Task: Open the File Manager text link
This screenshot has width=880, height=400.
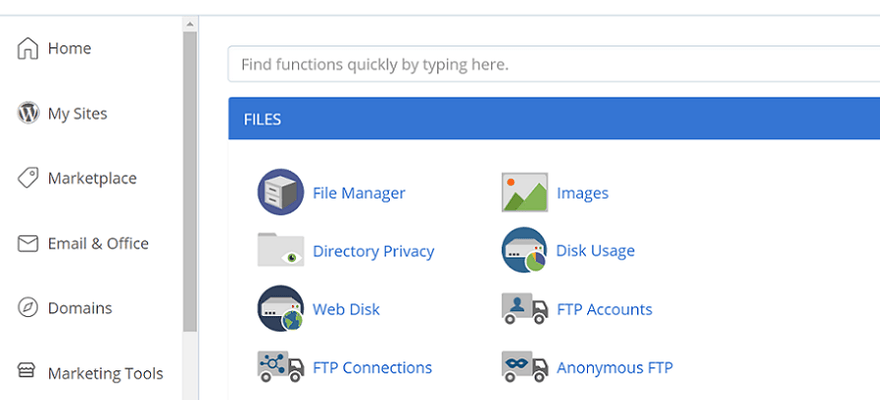Action: click(x=358, y=193)
